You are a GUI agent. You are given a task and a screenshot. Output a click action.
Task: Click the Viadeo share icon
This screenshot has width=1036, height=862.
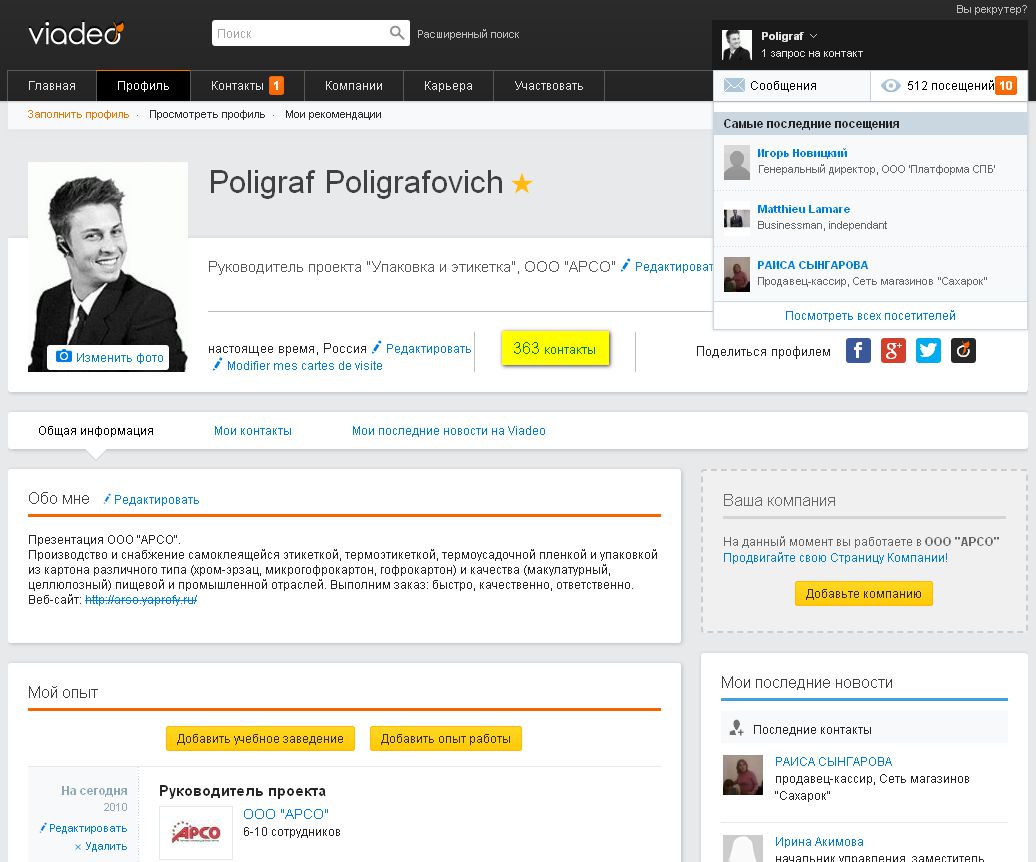pyautogui.click(x=963, y=351)
